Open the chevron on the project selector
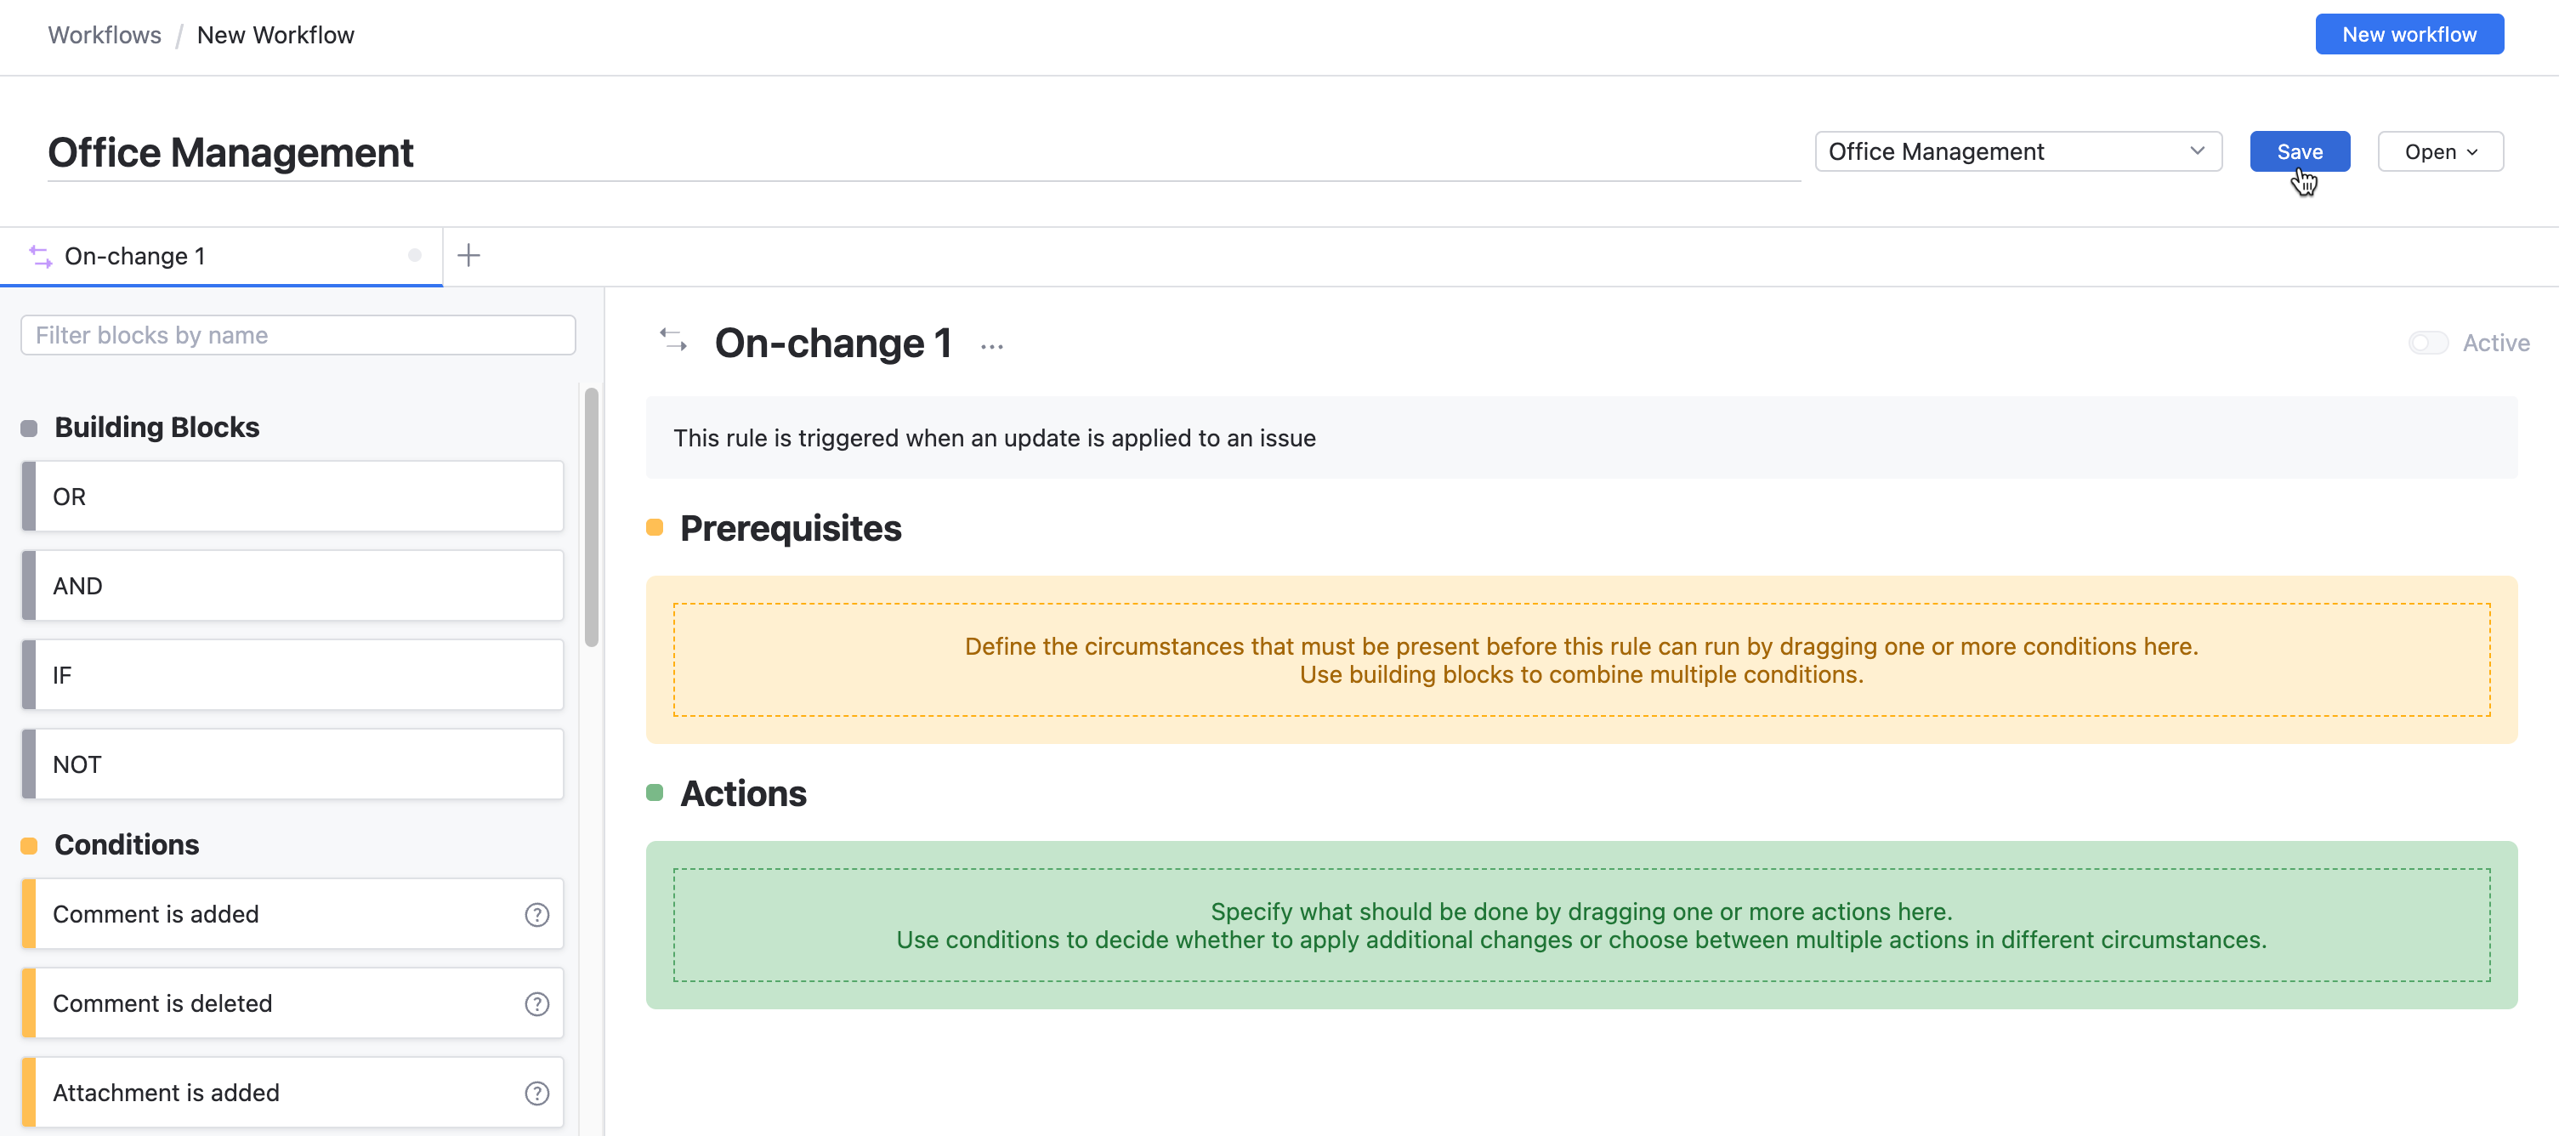This screenshot has height=1136, width=2576. pyautogui.click(x=2196, y=151)
